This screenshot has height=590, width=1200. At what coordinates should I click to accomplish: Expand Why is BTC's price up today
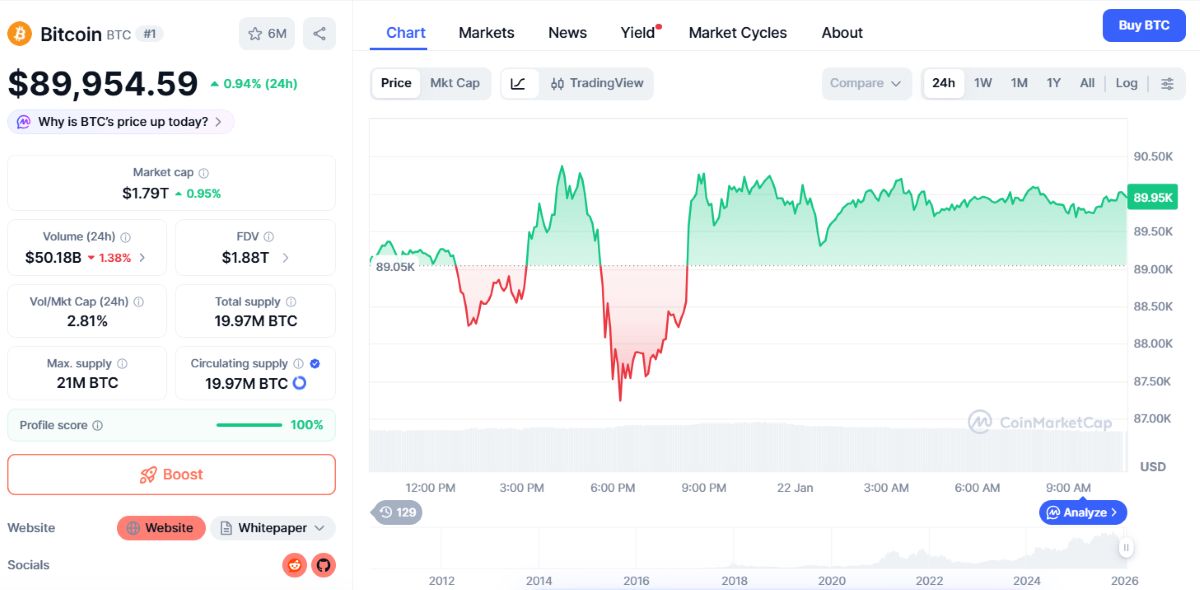[x=121, y=122]
